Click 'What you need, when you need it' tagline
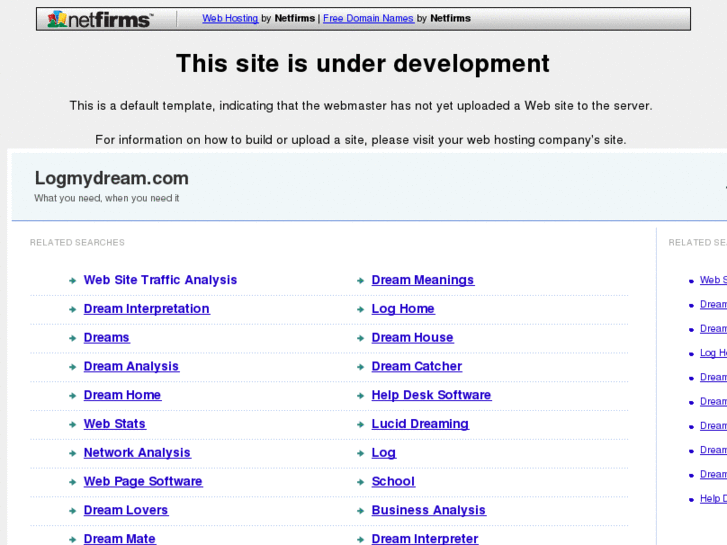Screen dimensions: 727x545 [x=107, y=198]
